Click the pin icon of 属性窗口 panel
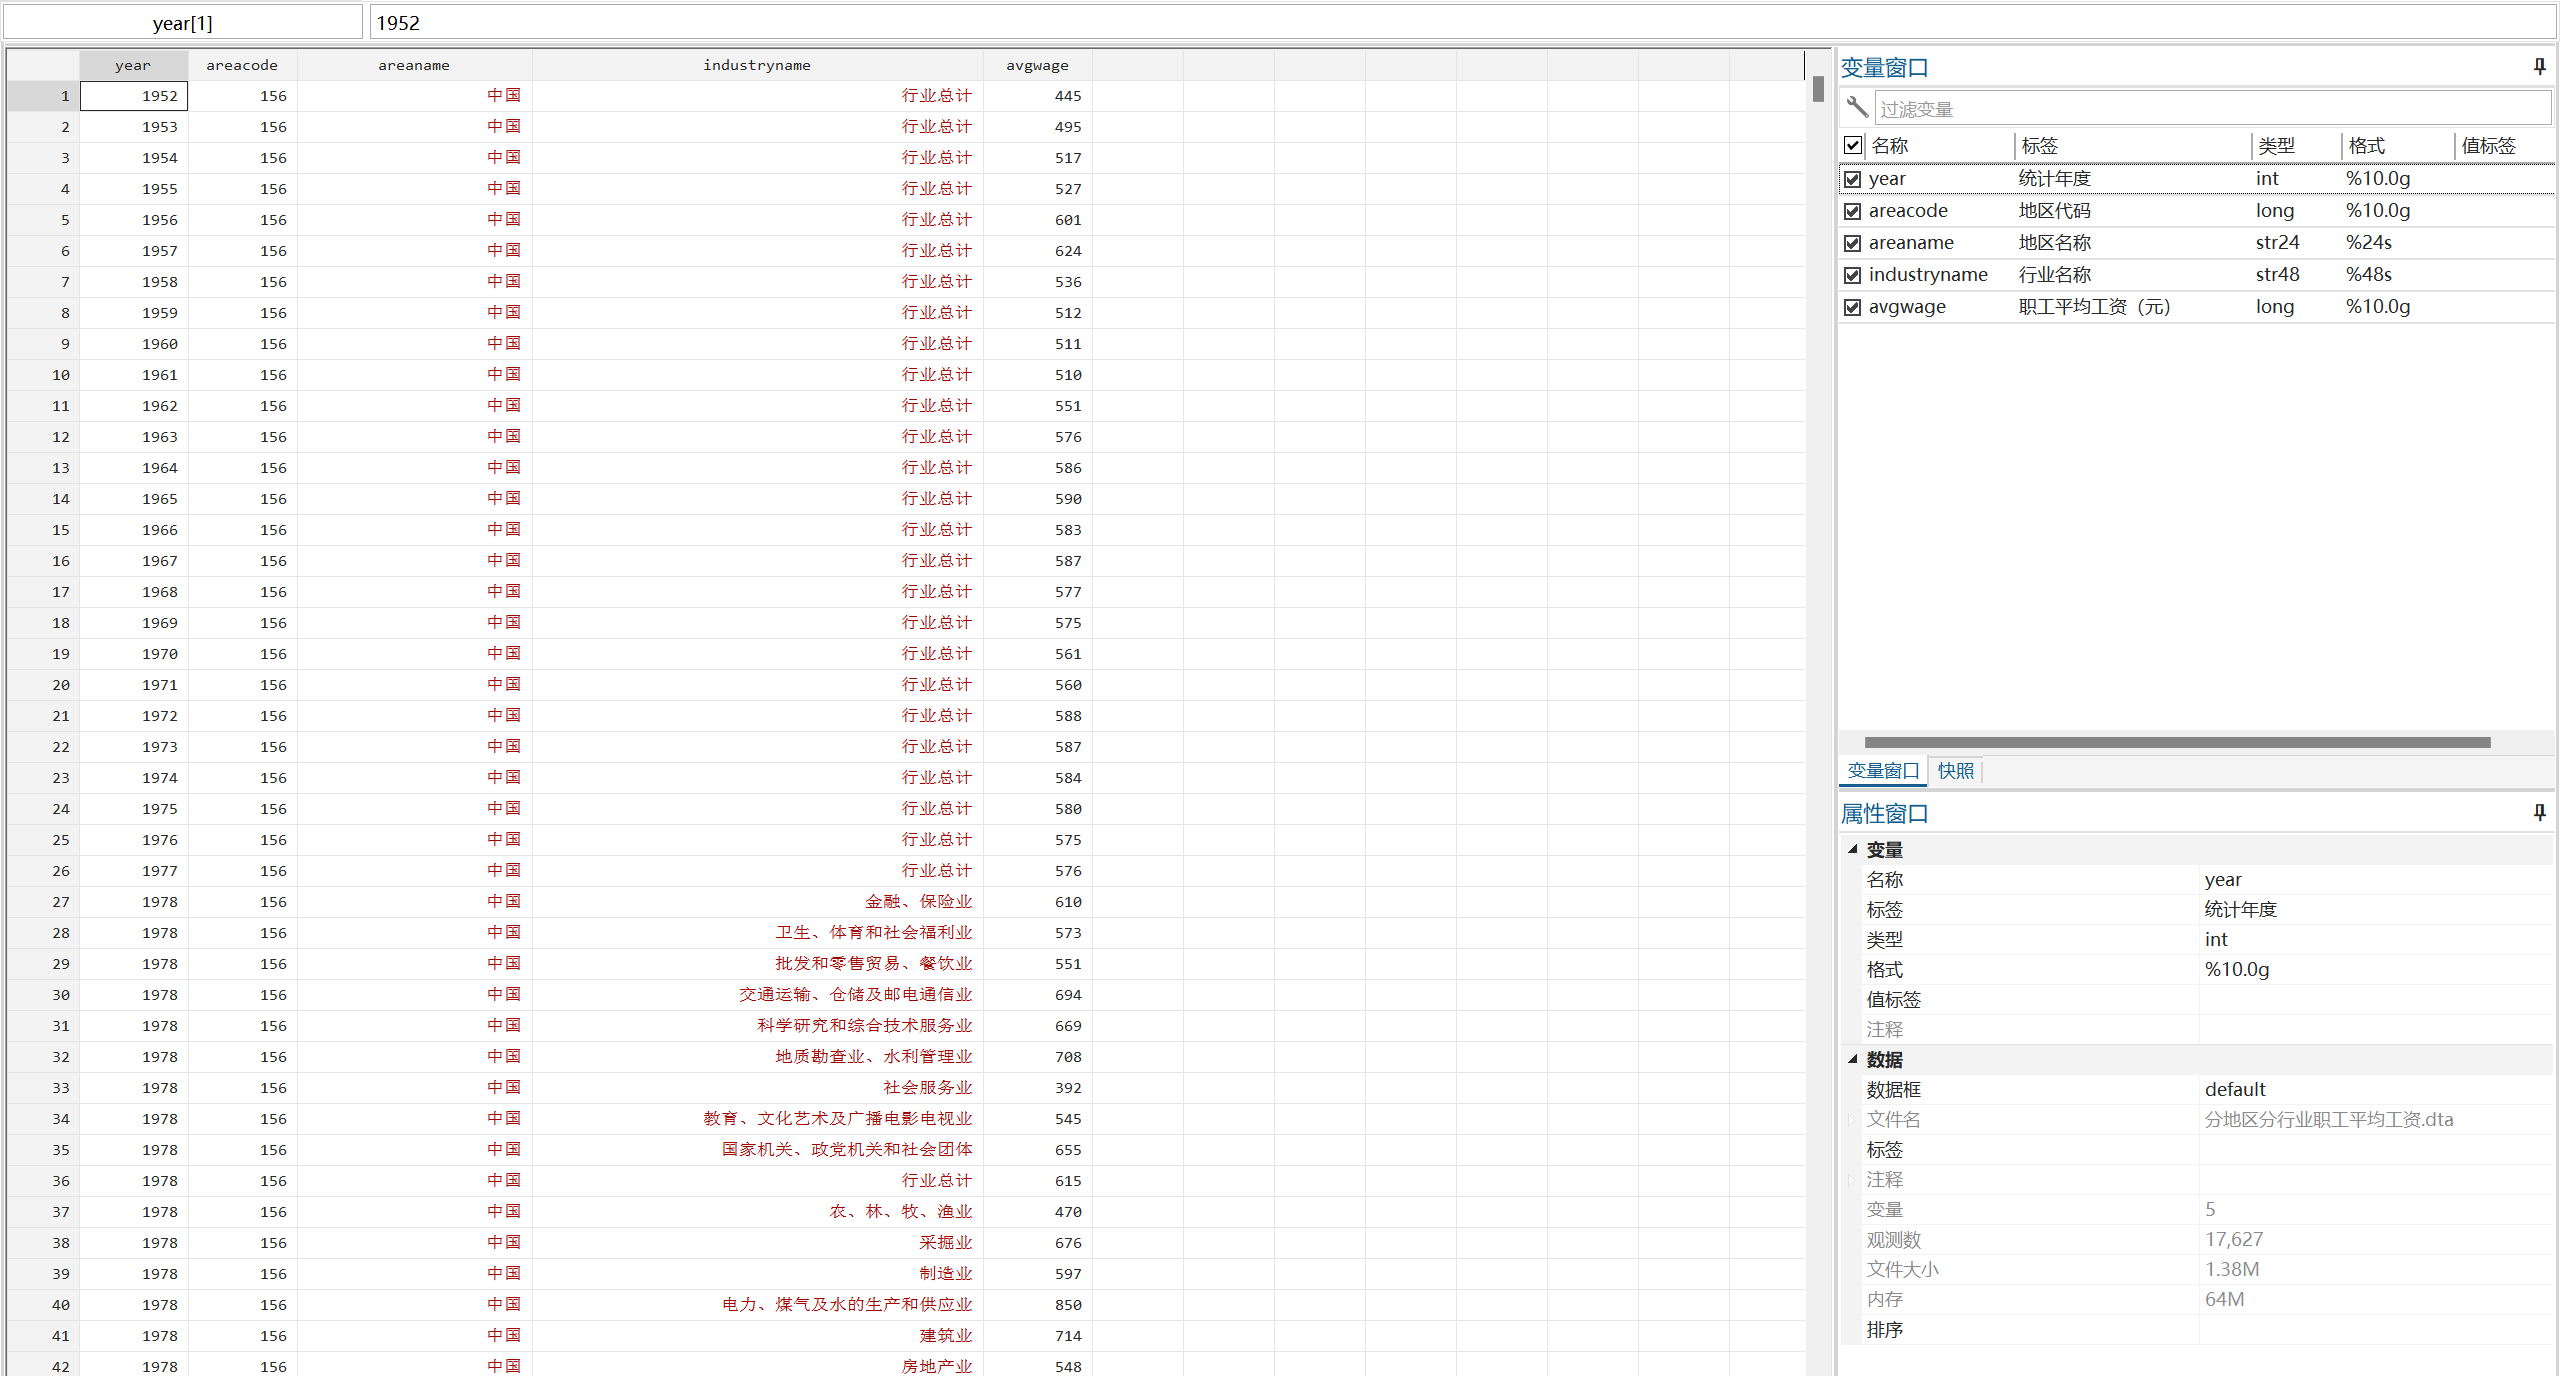2560x1376 pixels. coord(2539,813)
